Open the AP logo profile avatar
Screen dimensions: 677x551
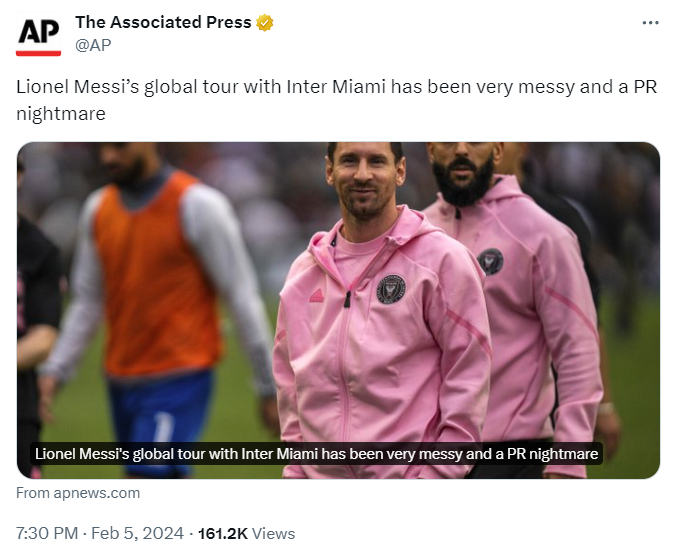(39, 35)
